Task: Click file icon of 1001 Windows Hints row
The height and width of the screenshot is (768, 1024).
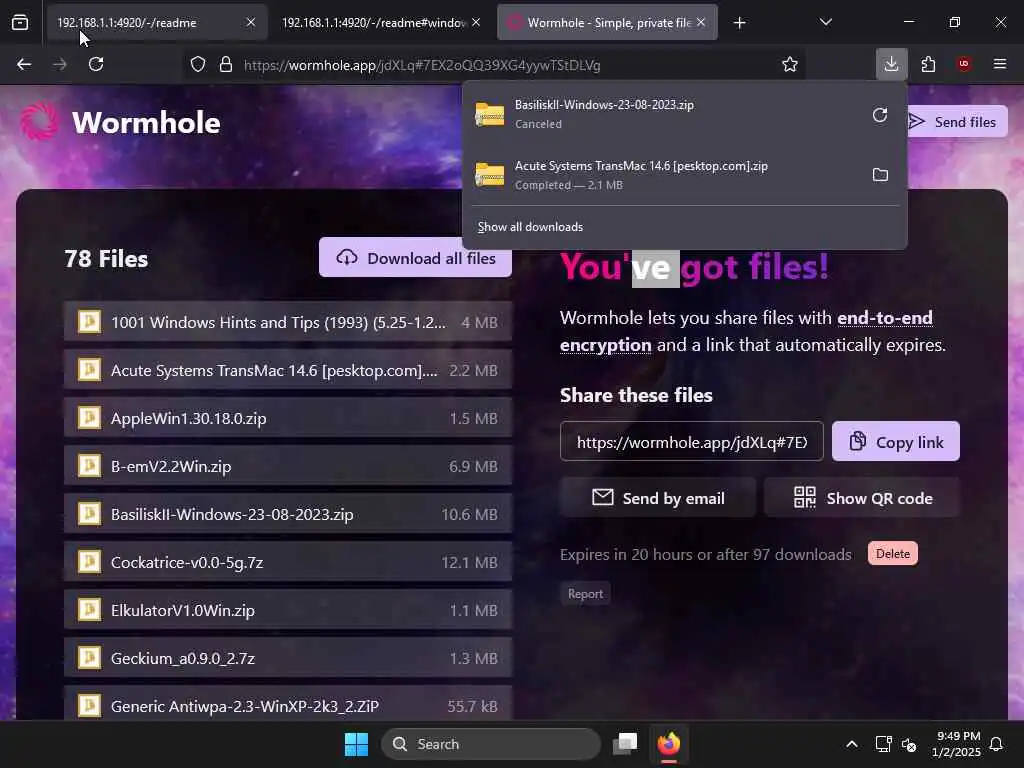Action: tap(89, 321)
